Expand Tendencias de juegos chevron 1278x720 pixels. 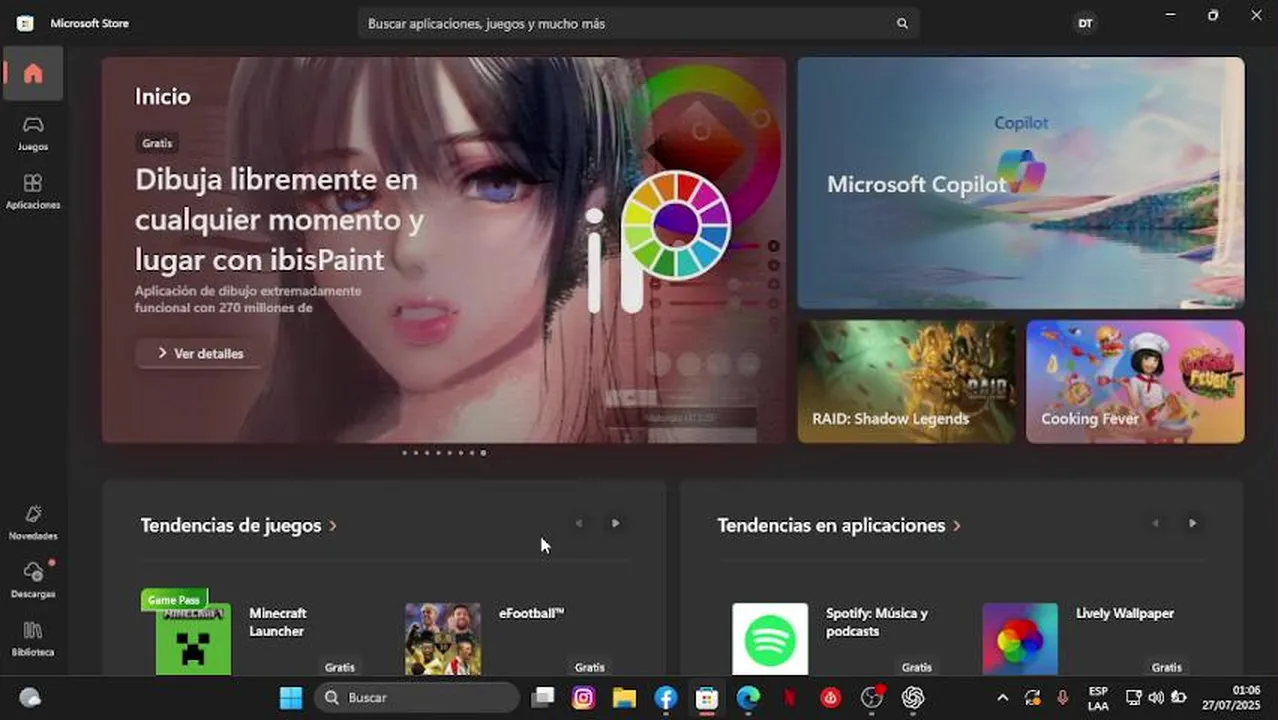[x=333, y=526]
